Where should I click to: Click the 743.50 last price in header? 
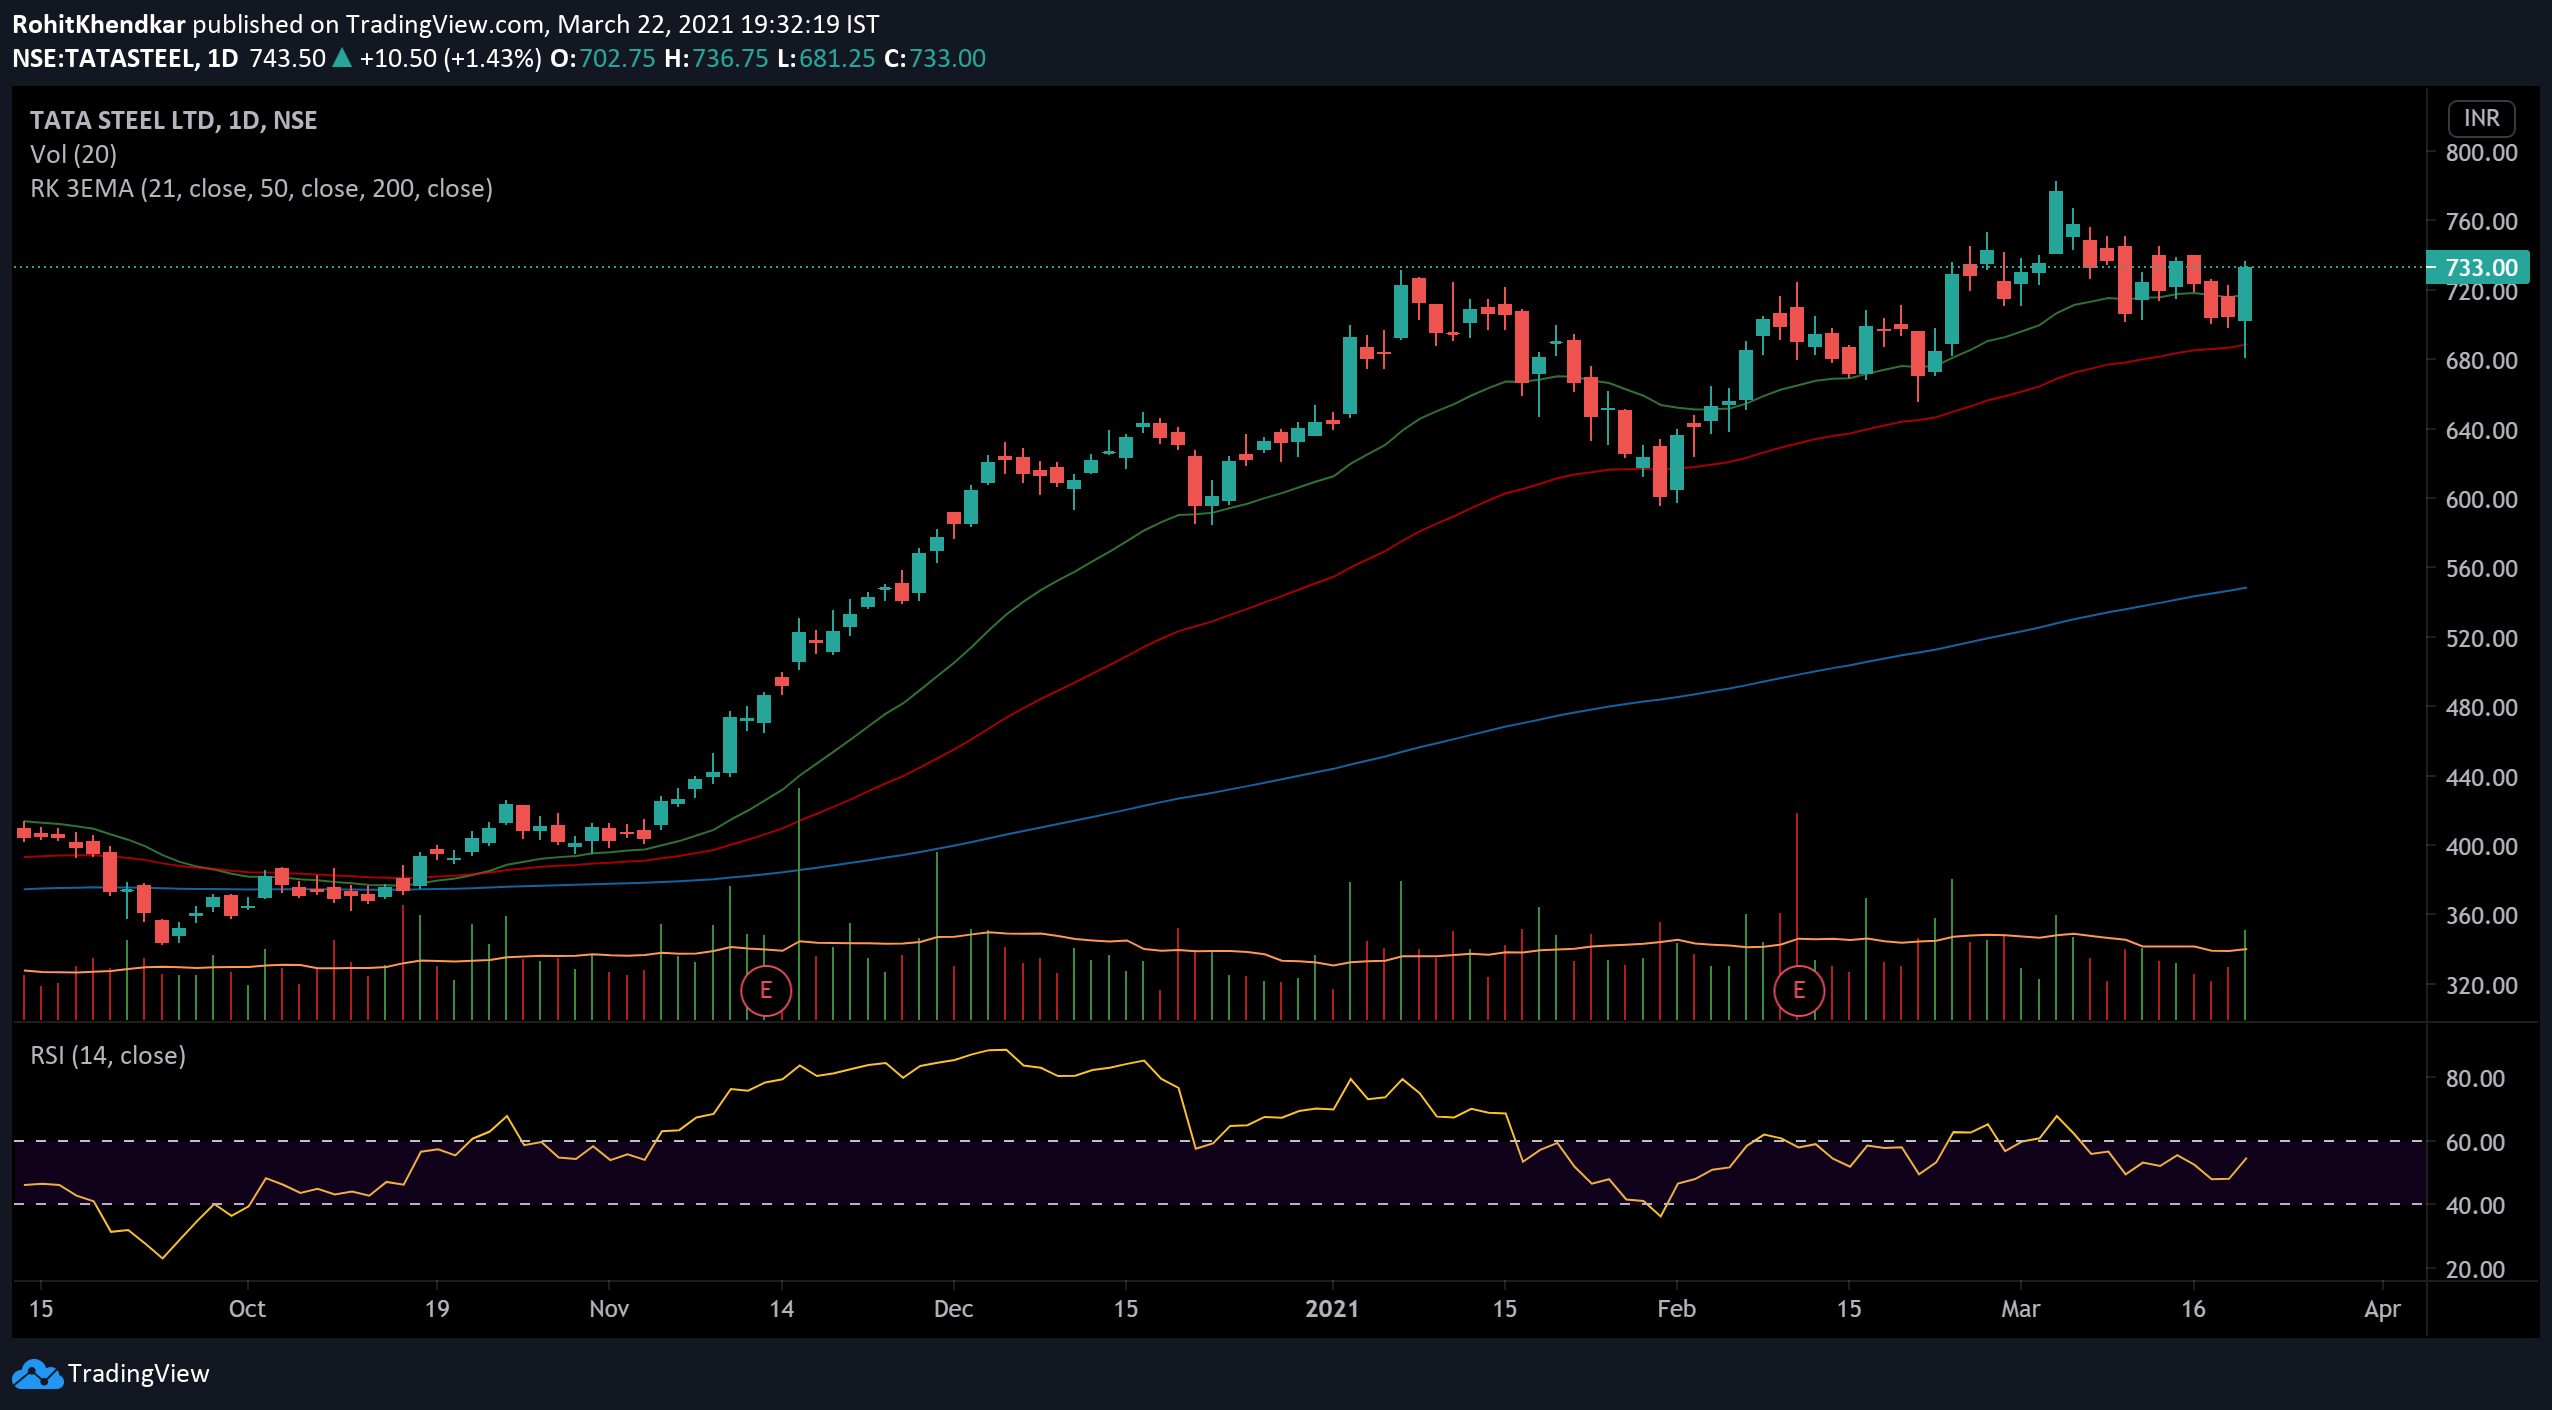[x=288, y=58]
